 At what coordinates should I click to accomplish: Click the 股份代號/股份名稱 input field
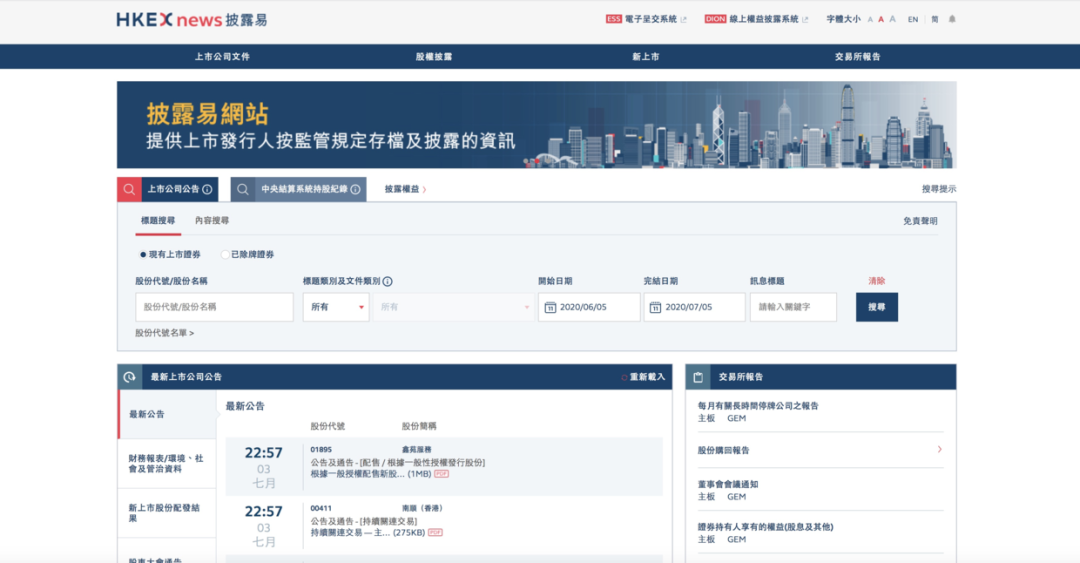[x=214, y=307]
